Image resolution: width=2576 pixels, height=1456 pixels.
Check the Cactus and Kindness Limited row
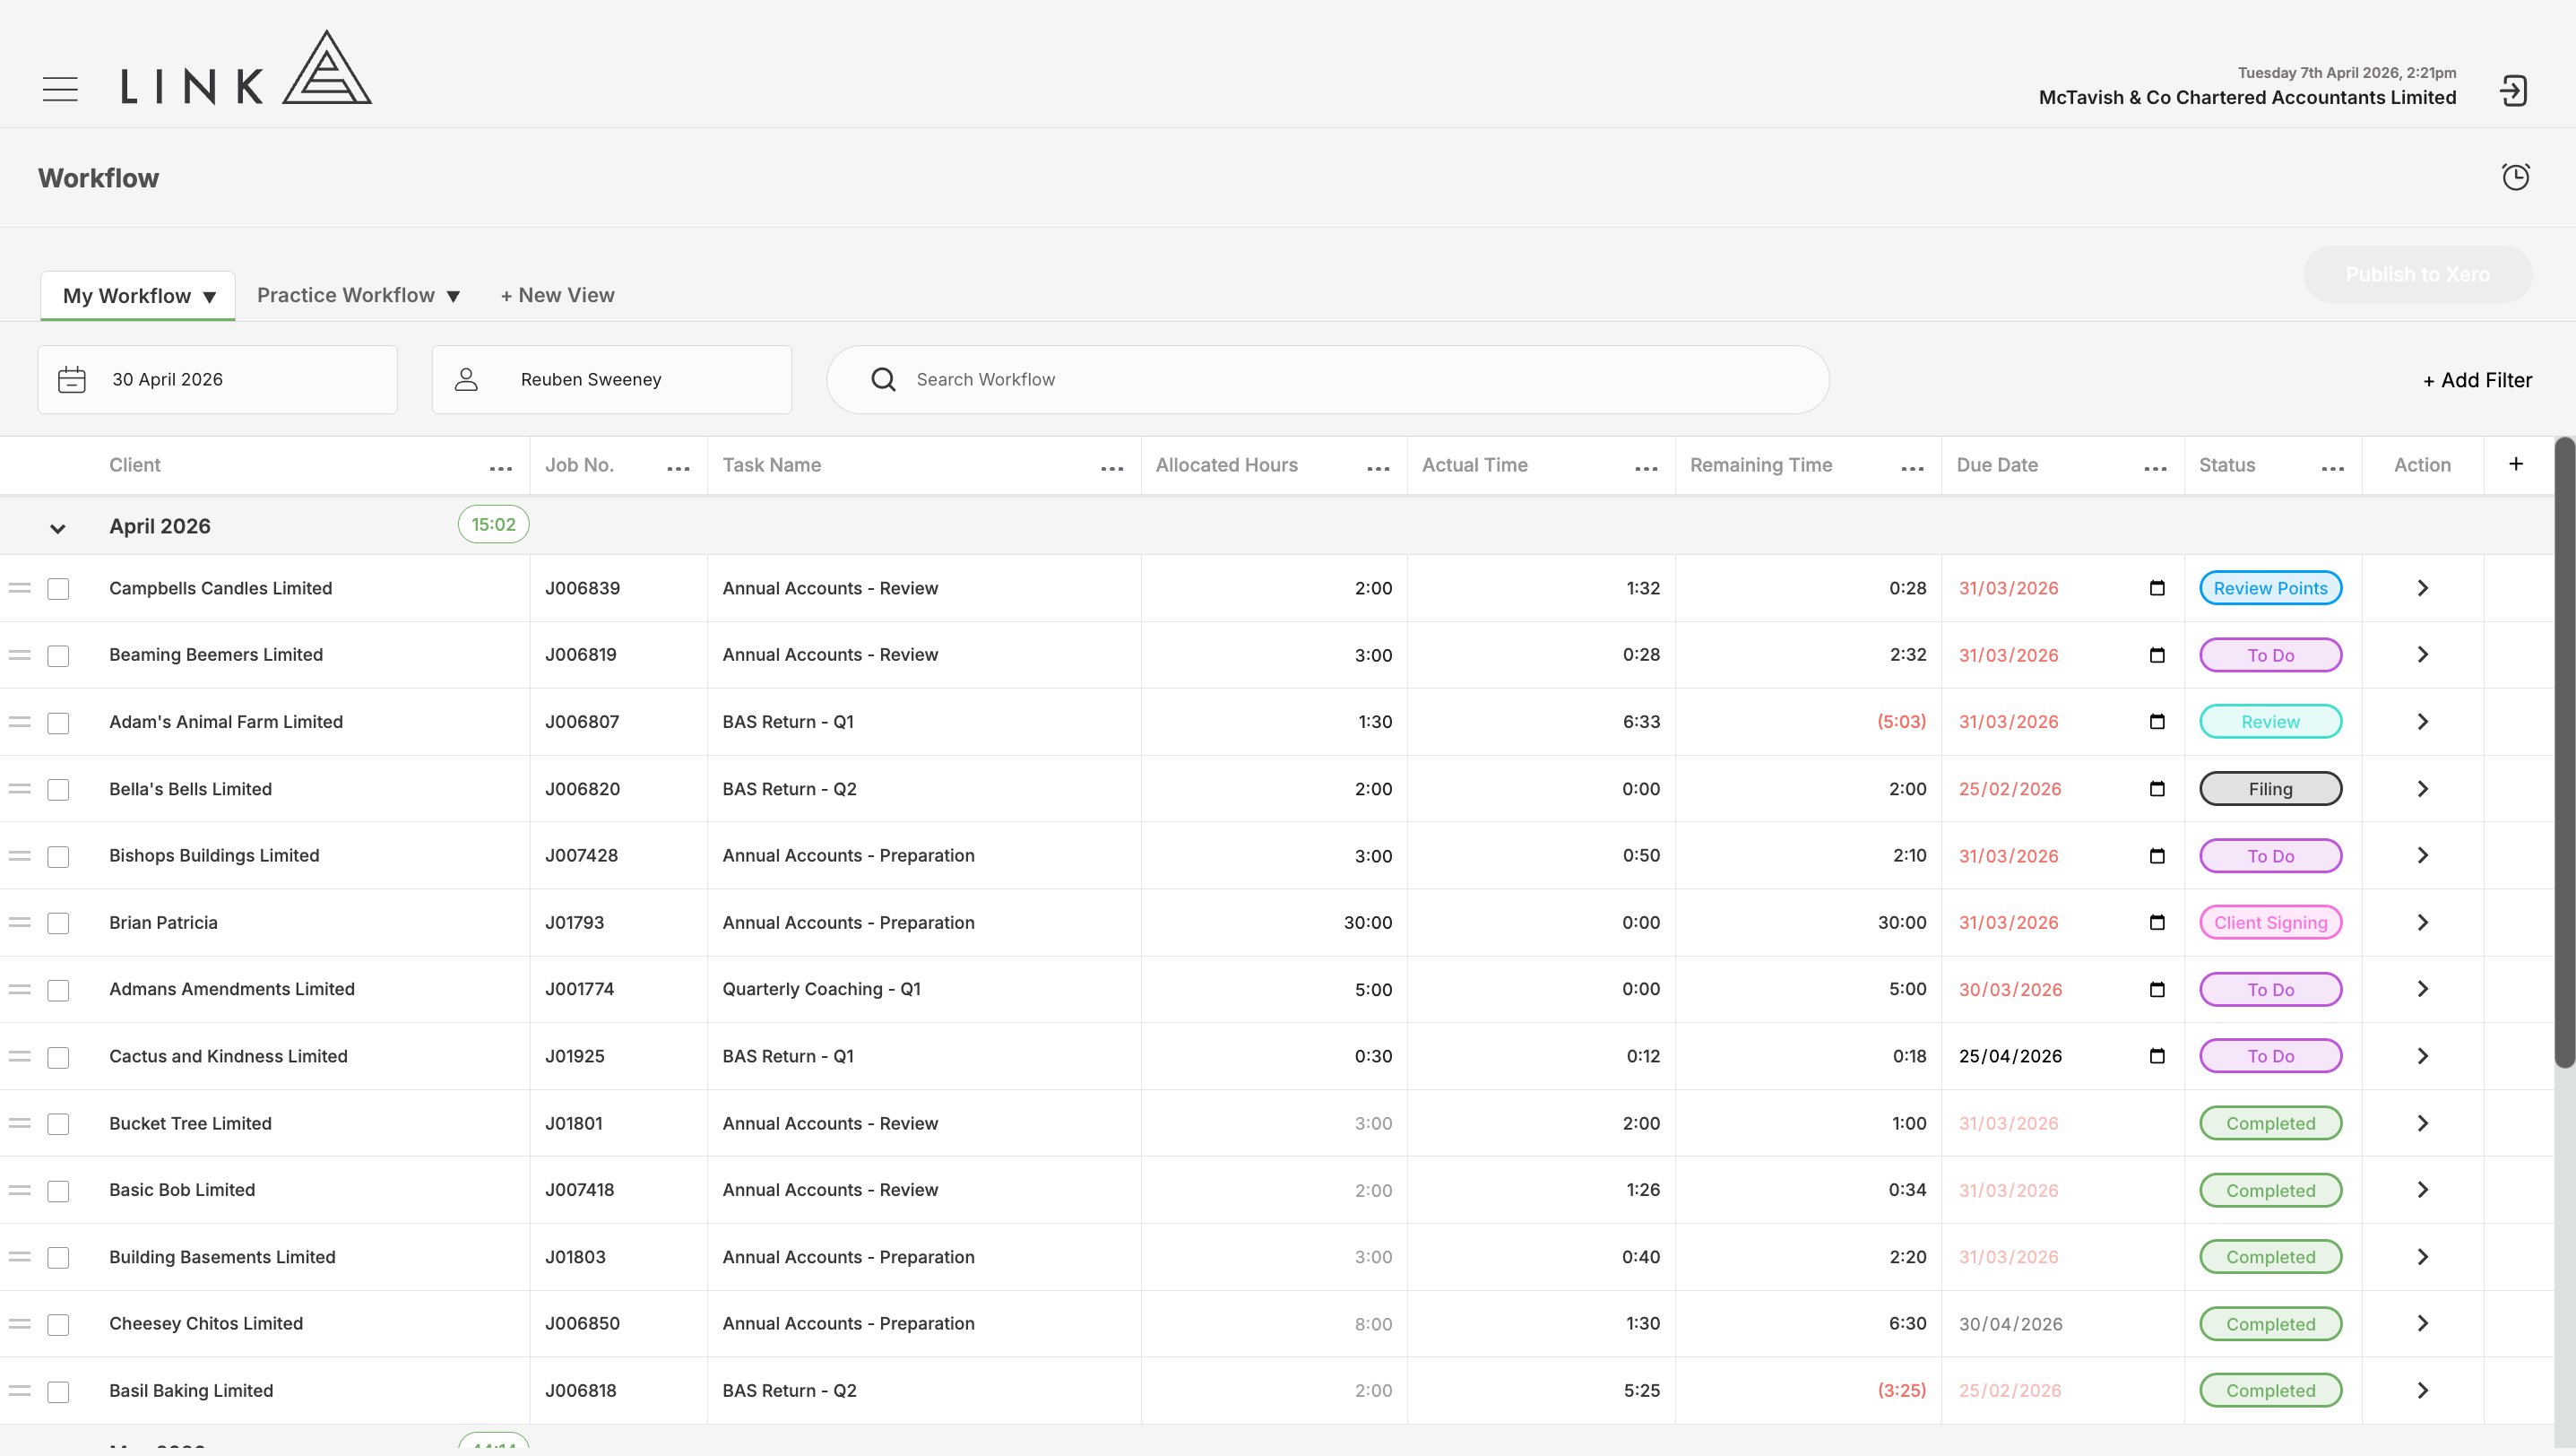click(x=59, y=1057)
